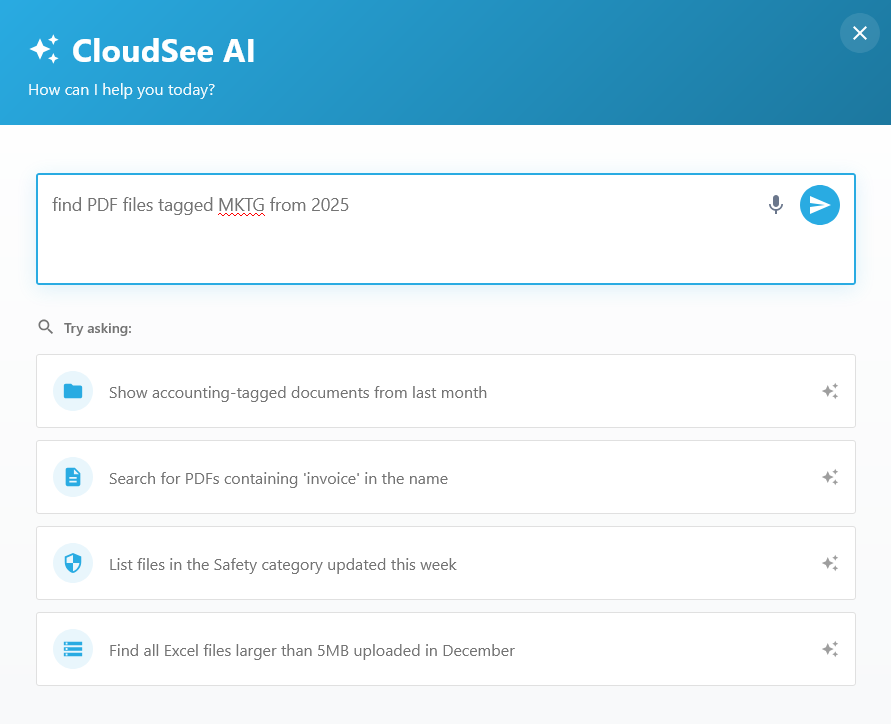Click sparkle icon on Safety category row

click(829, 563)
